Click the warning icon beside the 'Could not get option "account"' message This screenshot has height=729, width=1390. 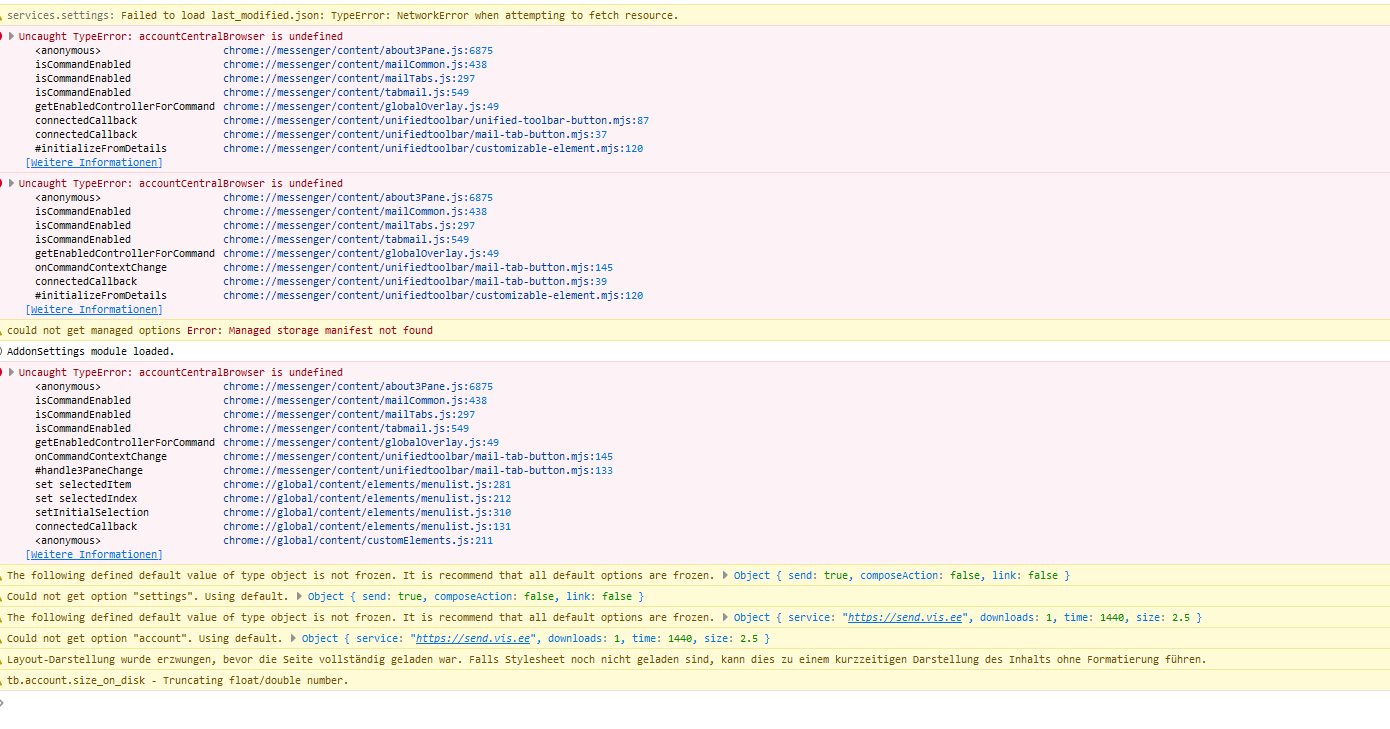(x=2, y=638)
